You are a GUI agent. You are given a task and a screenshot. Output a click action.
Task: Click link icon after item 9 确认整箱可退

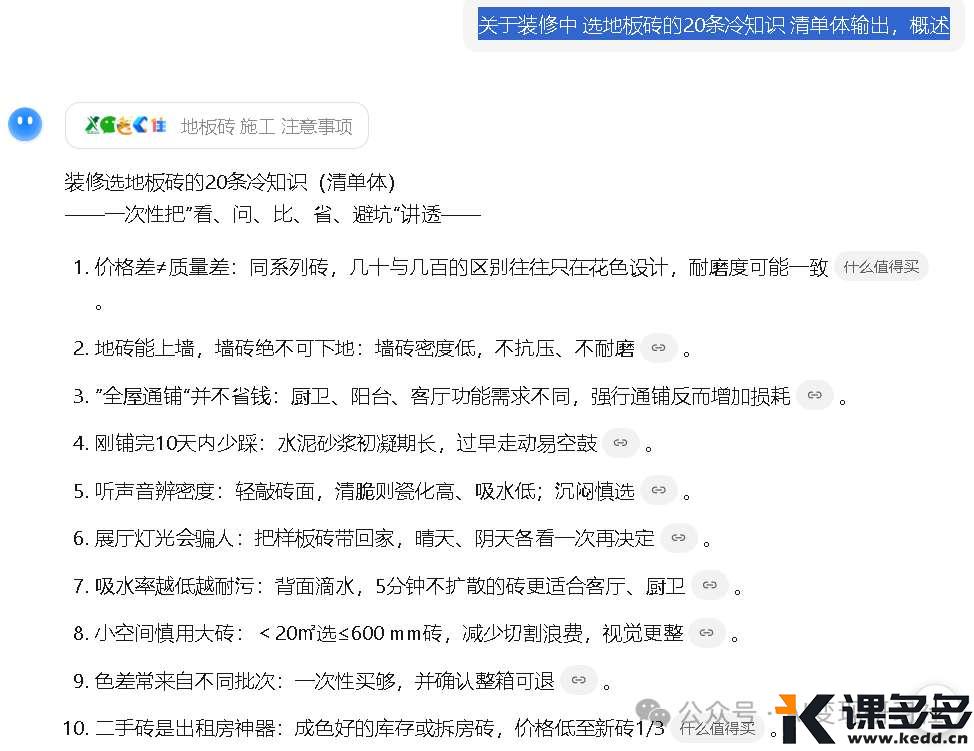578,680
